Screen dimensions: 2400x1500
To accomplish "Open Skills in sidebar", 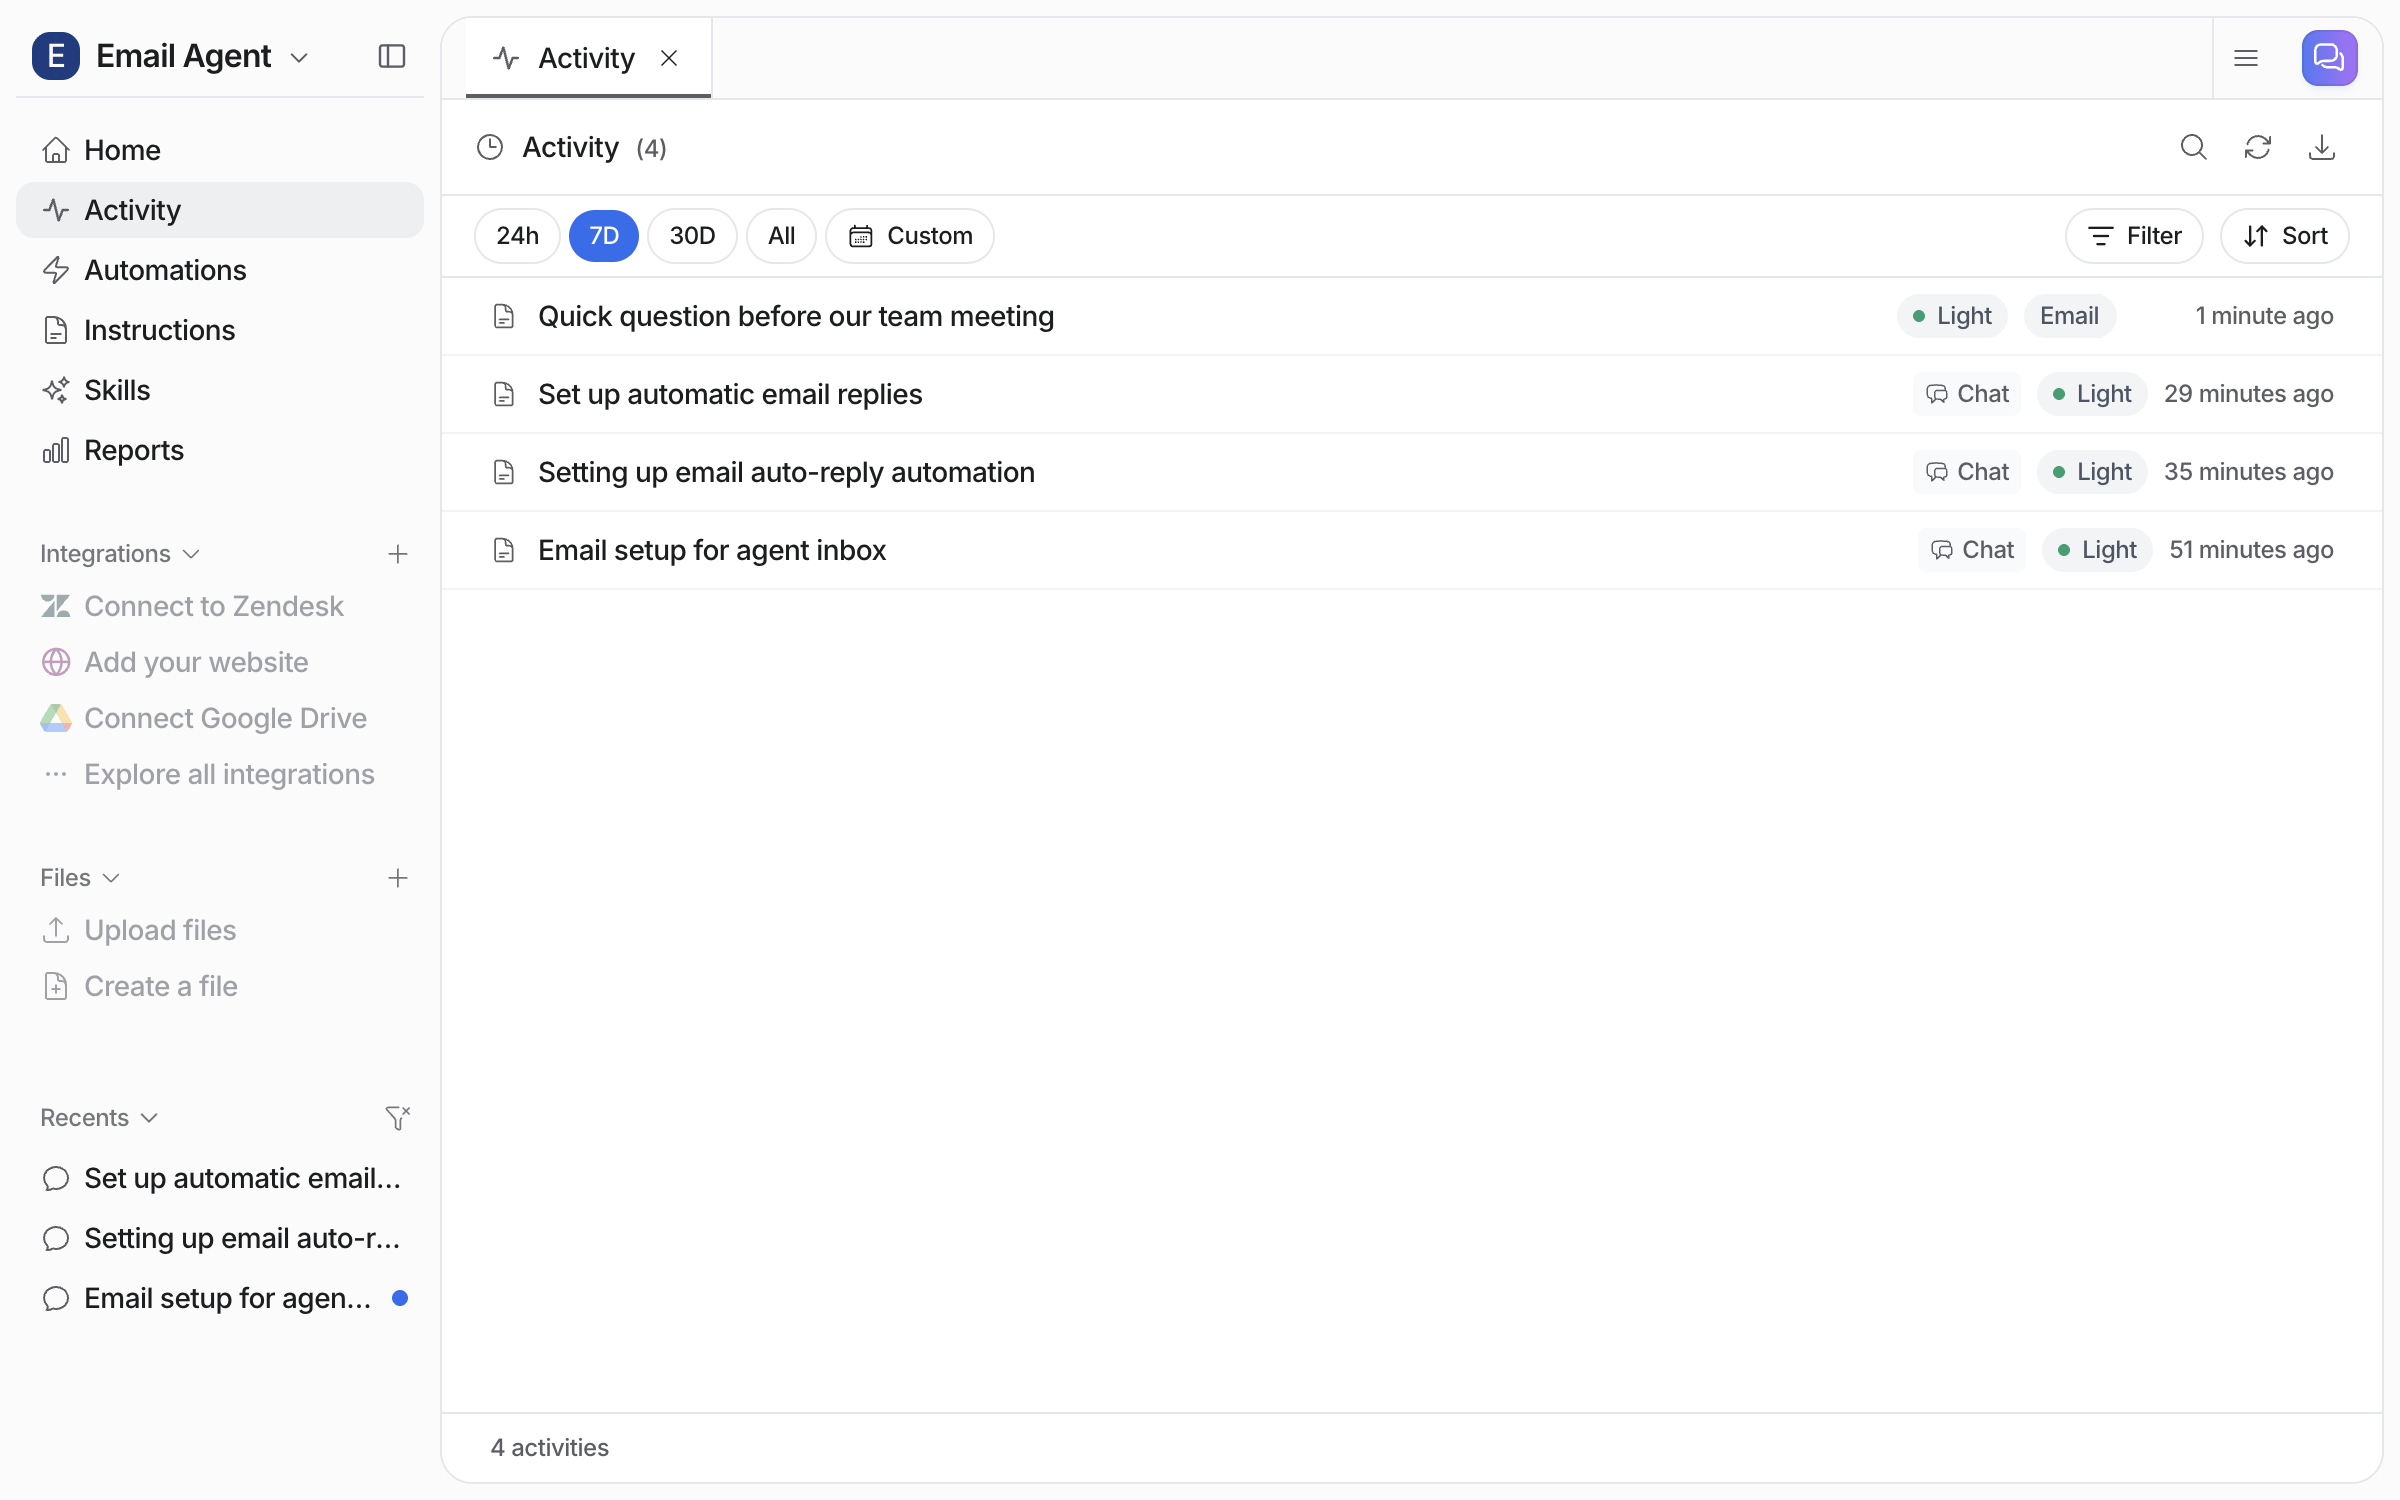I will pos(220,390).
